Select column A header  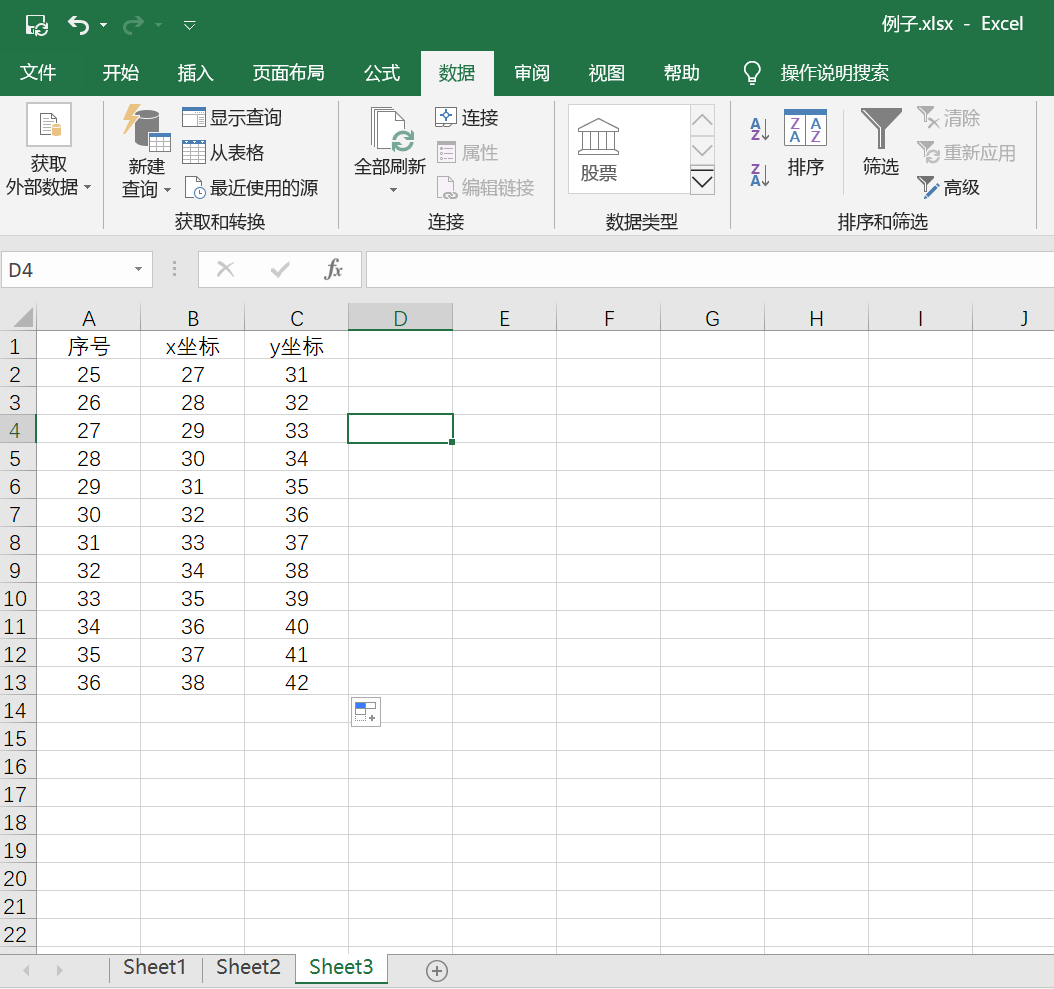89,318
